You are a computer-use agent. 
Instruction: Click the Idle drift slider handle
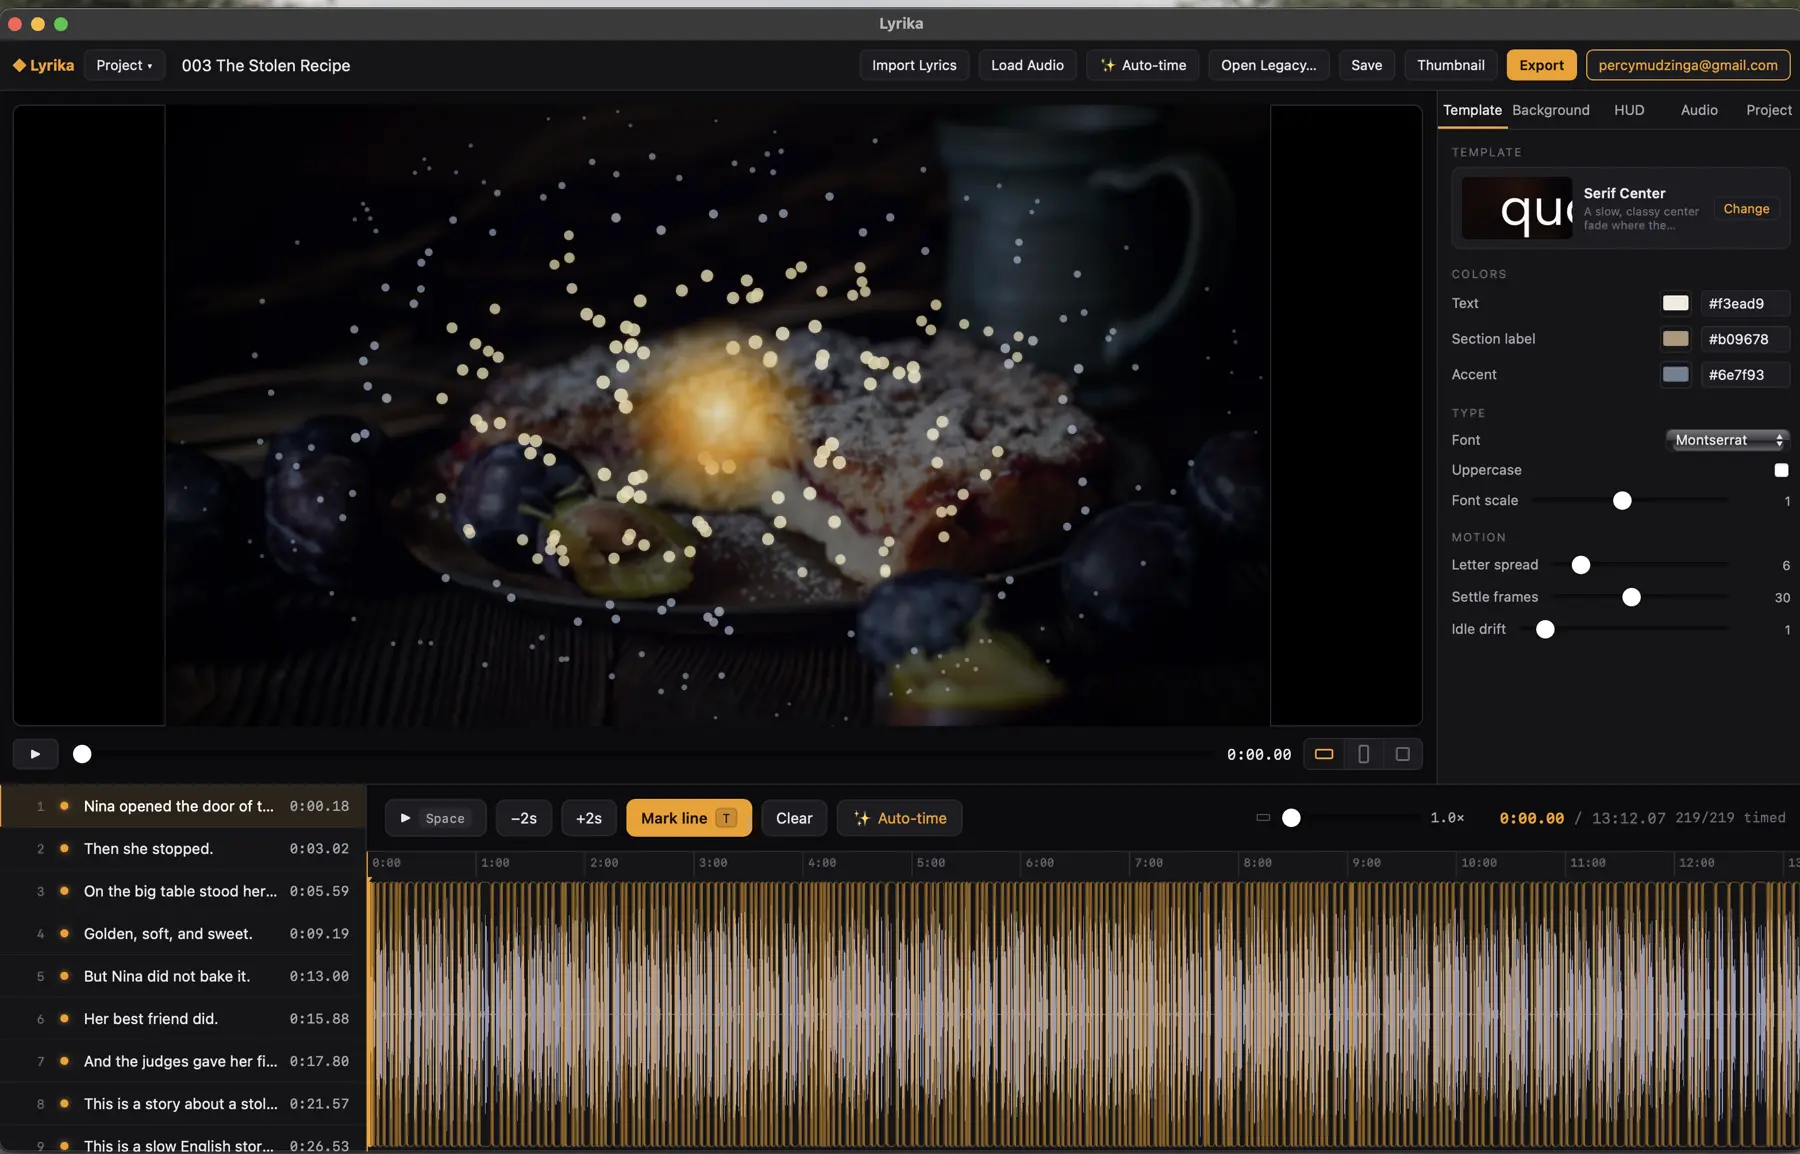pos(1545,629)
